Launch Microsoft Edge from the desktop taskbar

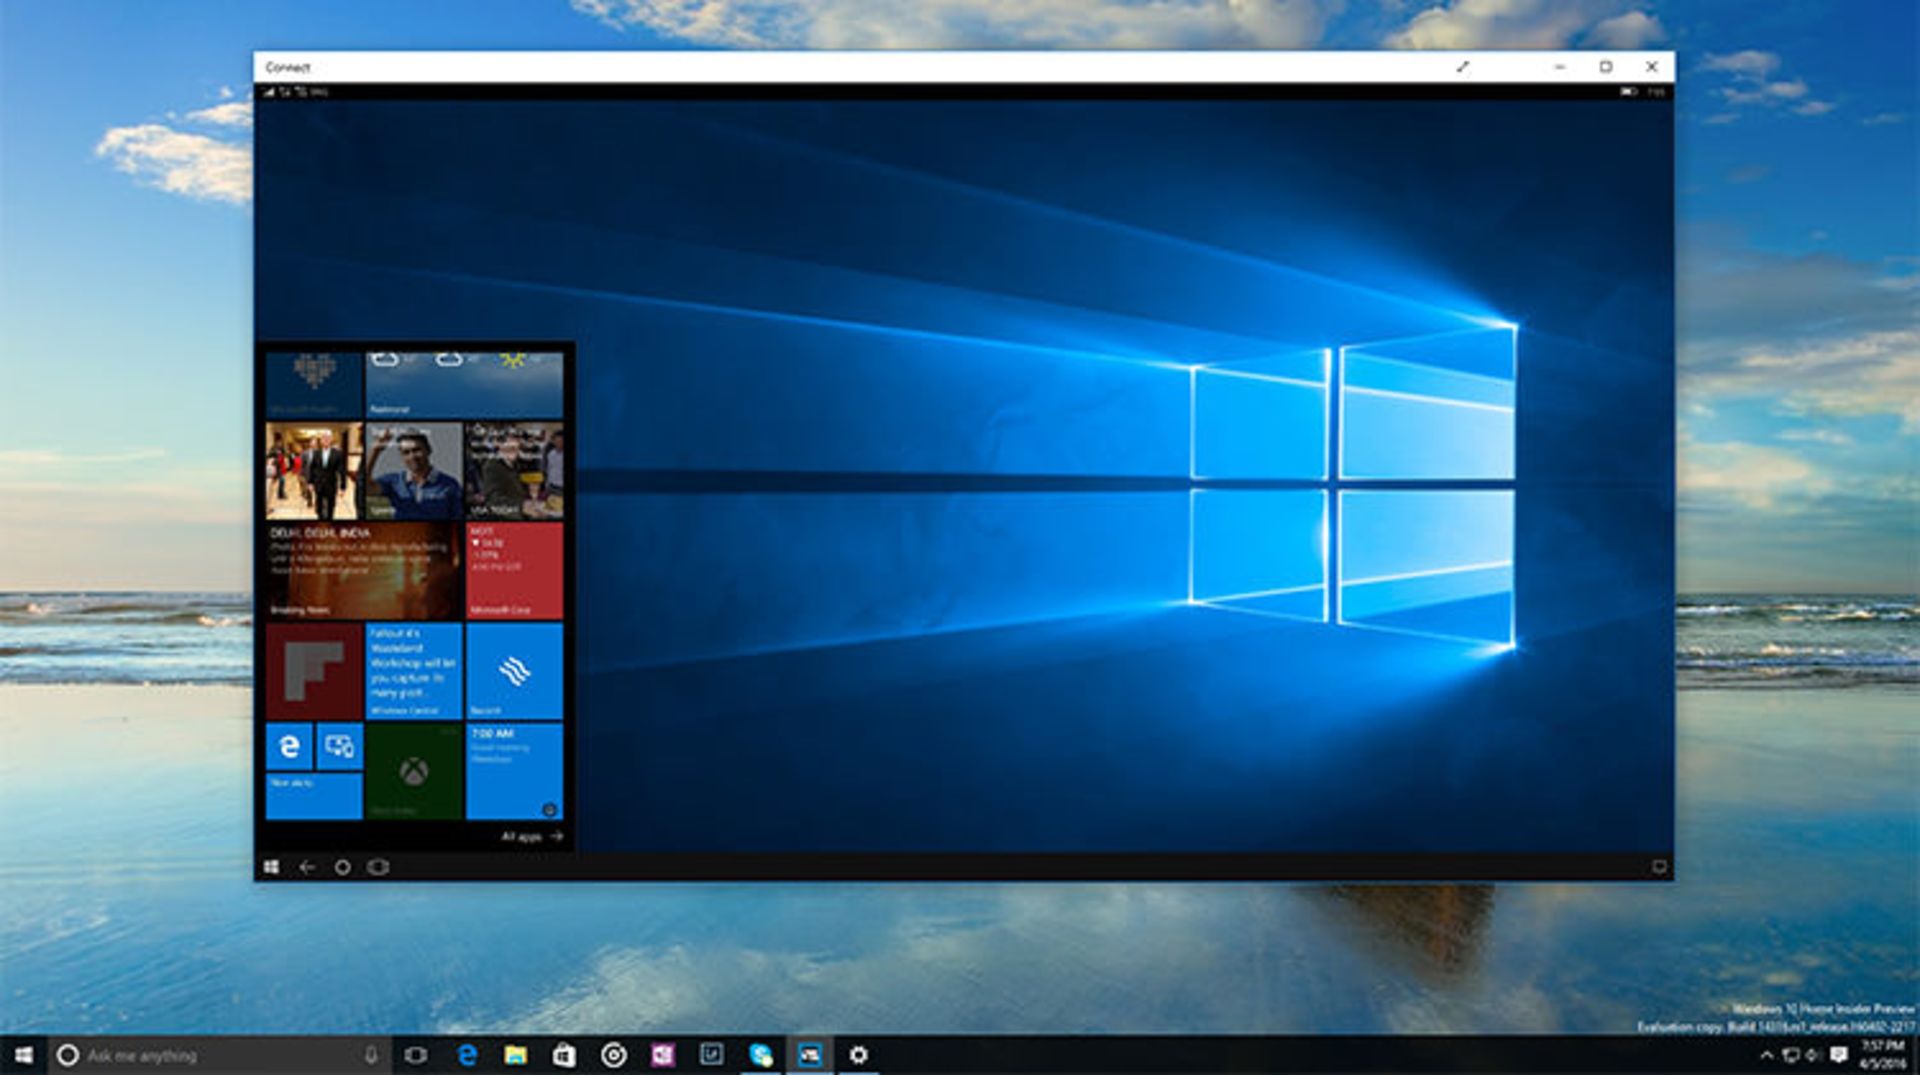point(466,1055)
